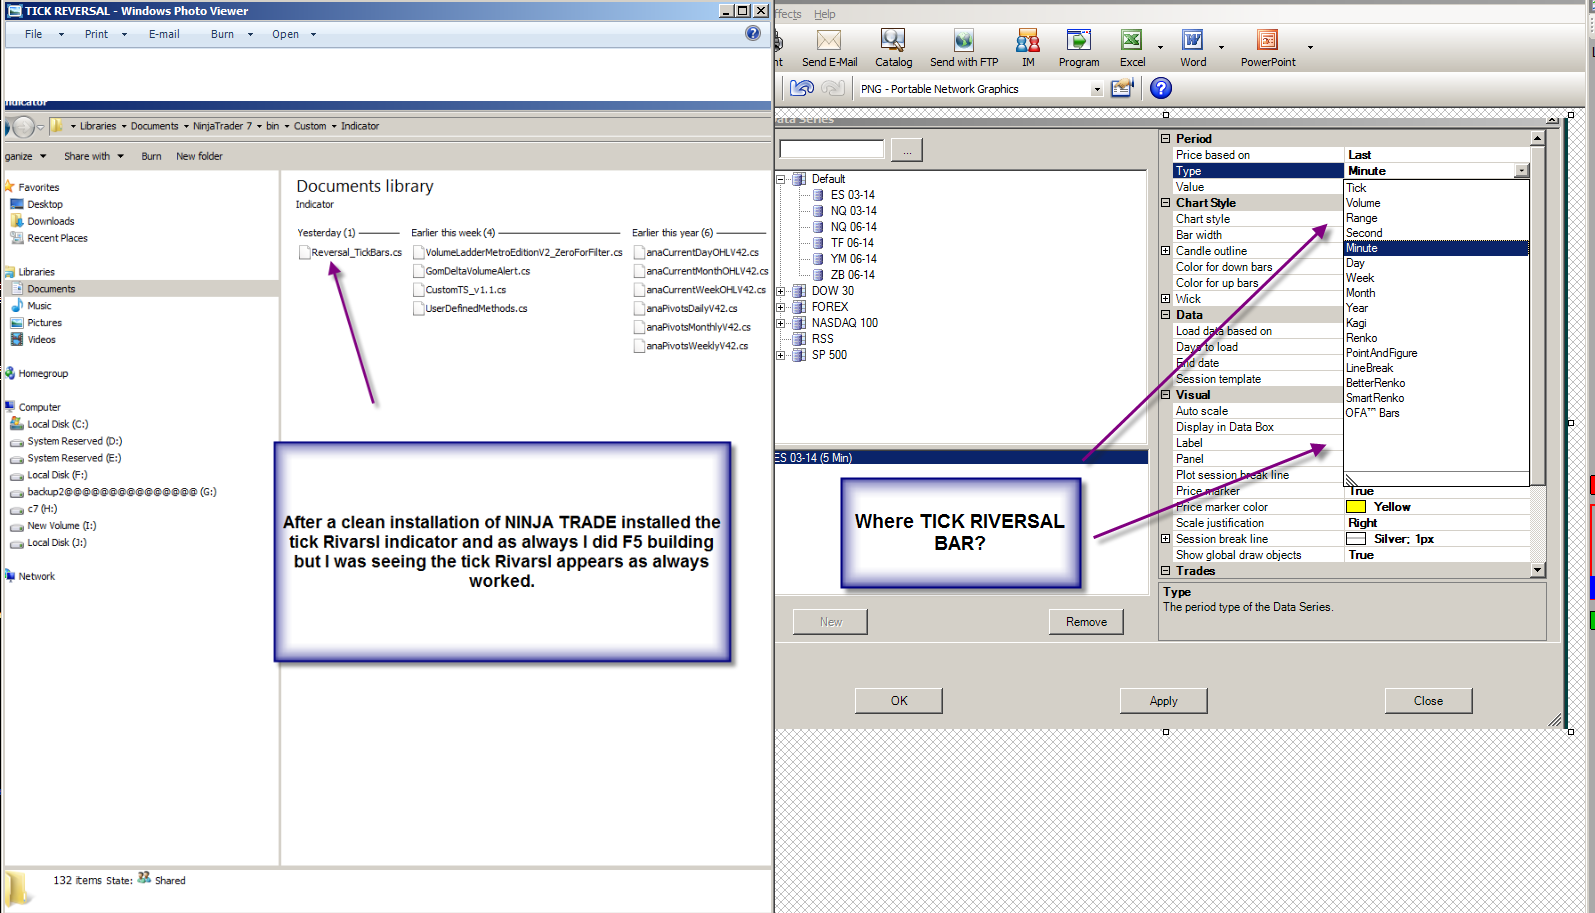
Task: Open Photo Viewer help icon
Action: tap(753, 34)
